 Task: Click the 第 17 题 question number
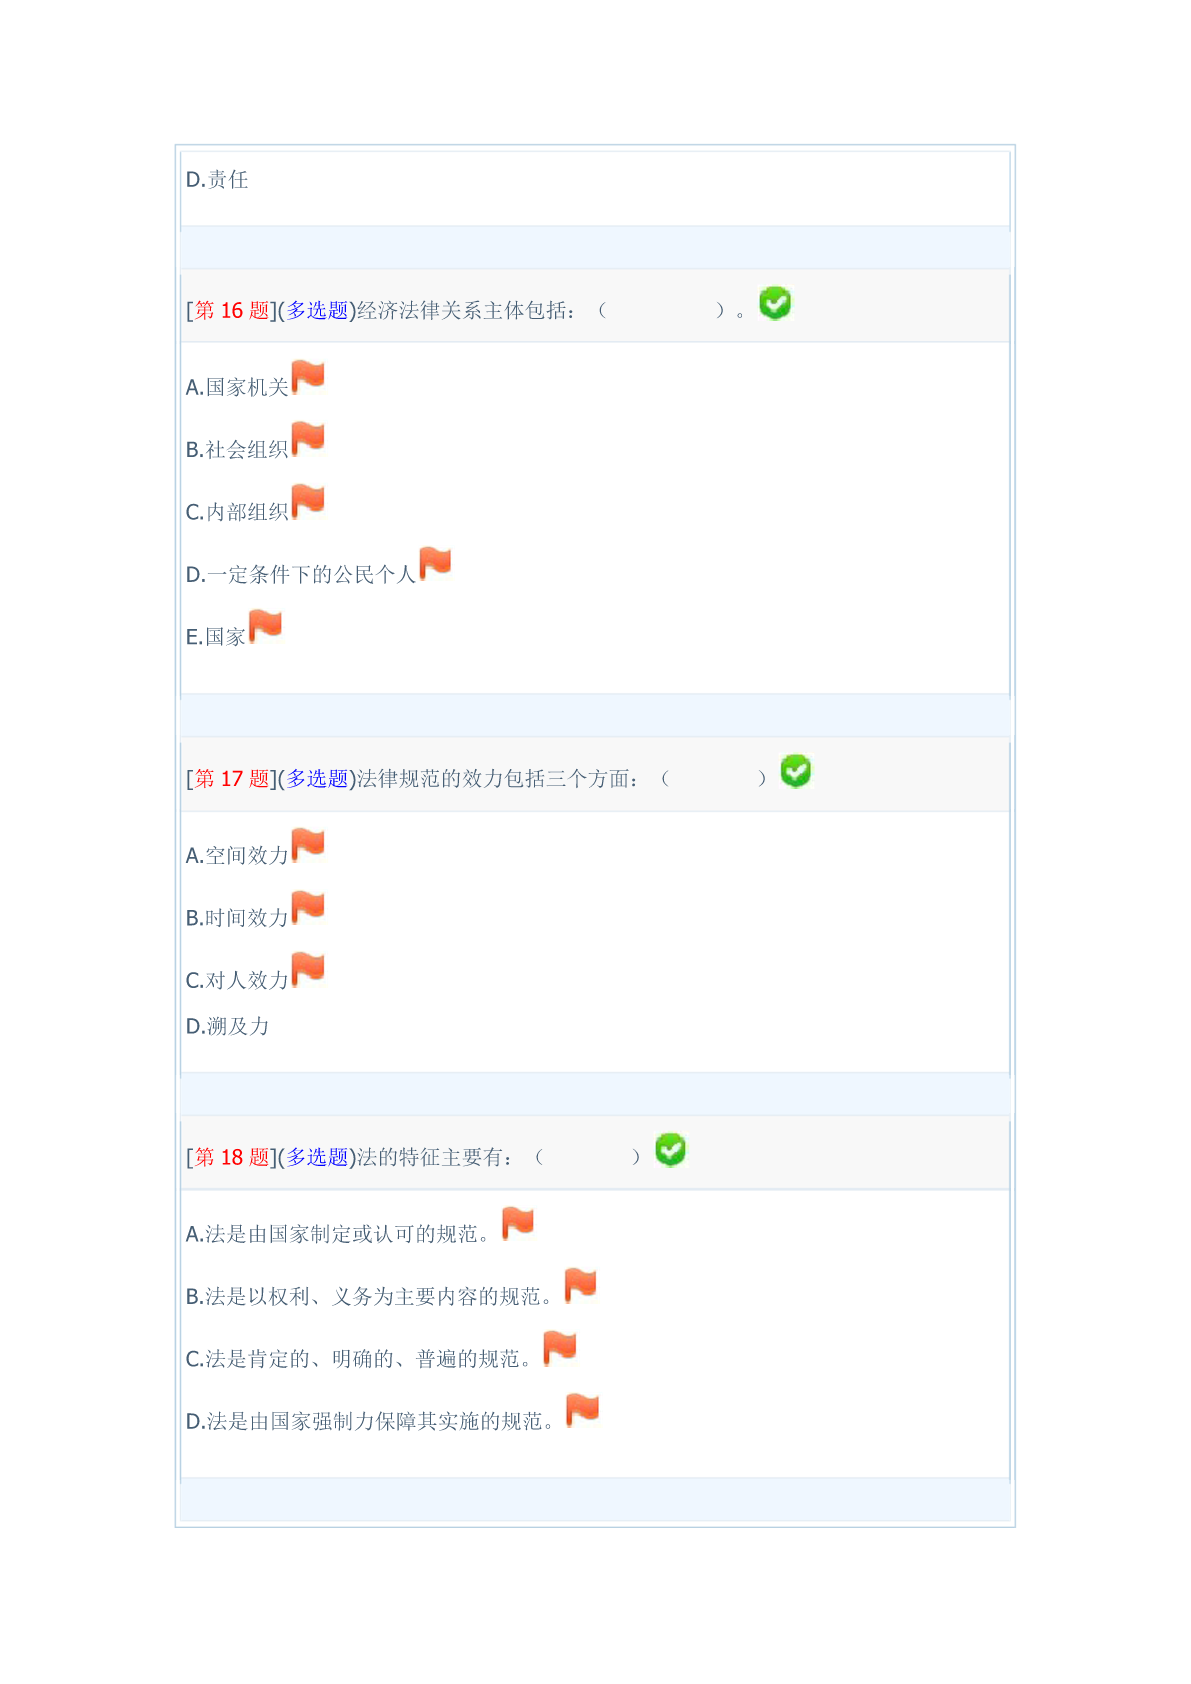pos(232,778)
